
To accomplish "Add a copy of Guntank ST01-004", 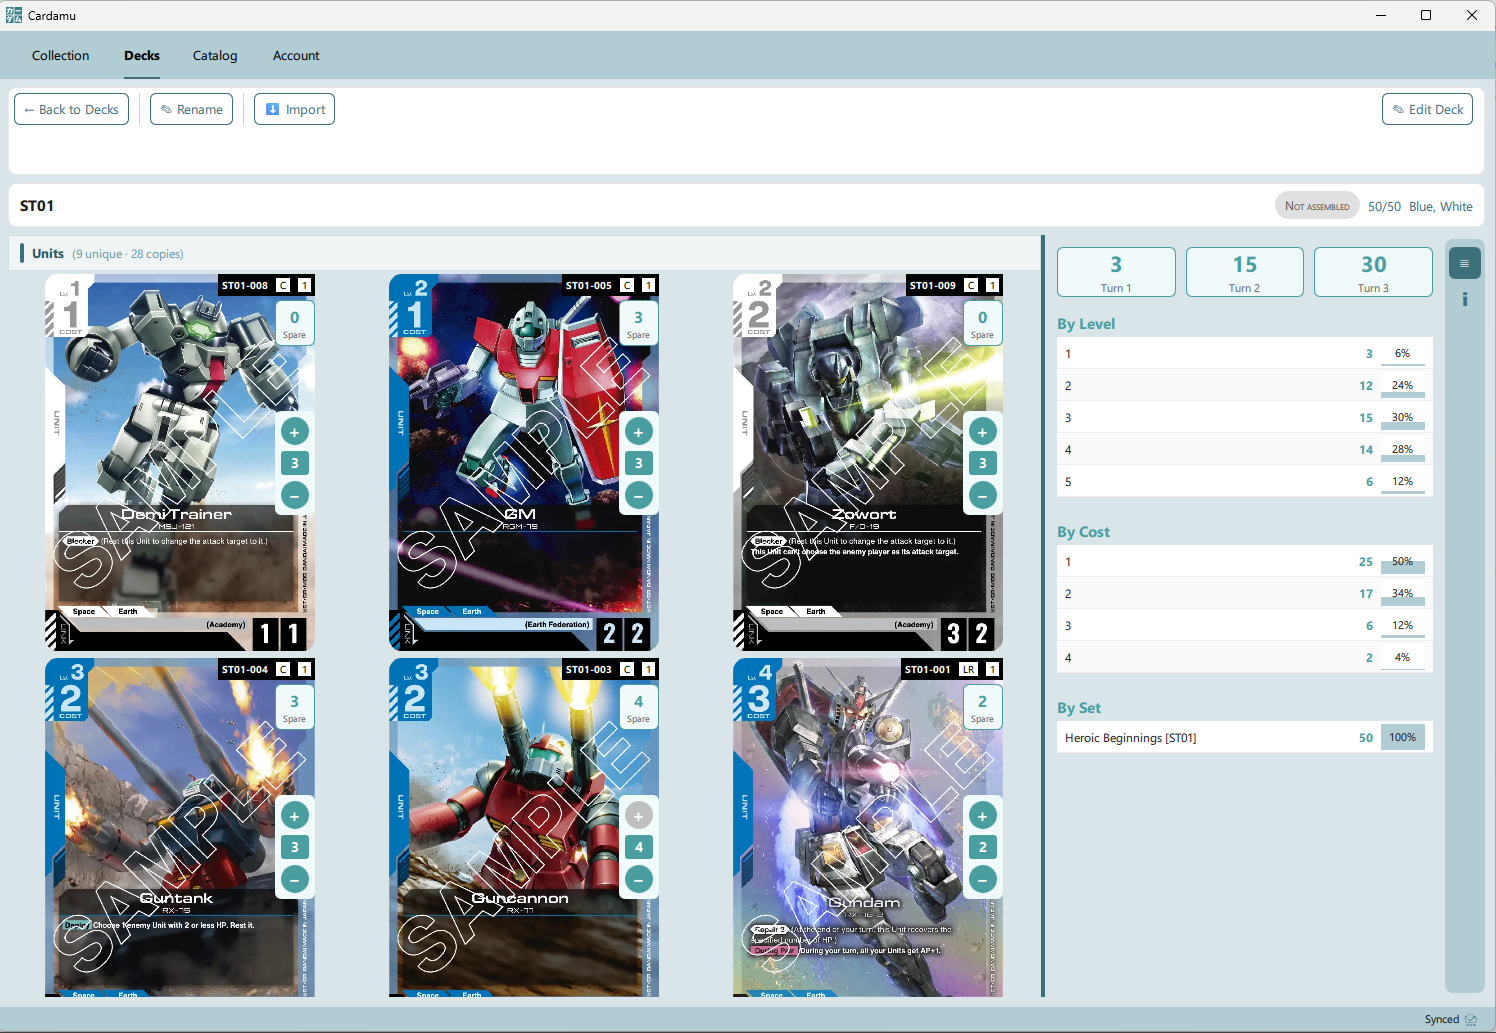I will point(294,816).
